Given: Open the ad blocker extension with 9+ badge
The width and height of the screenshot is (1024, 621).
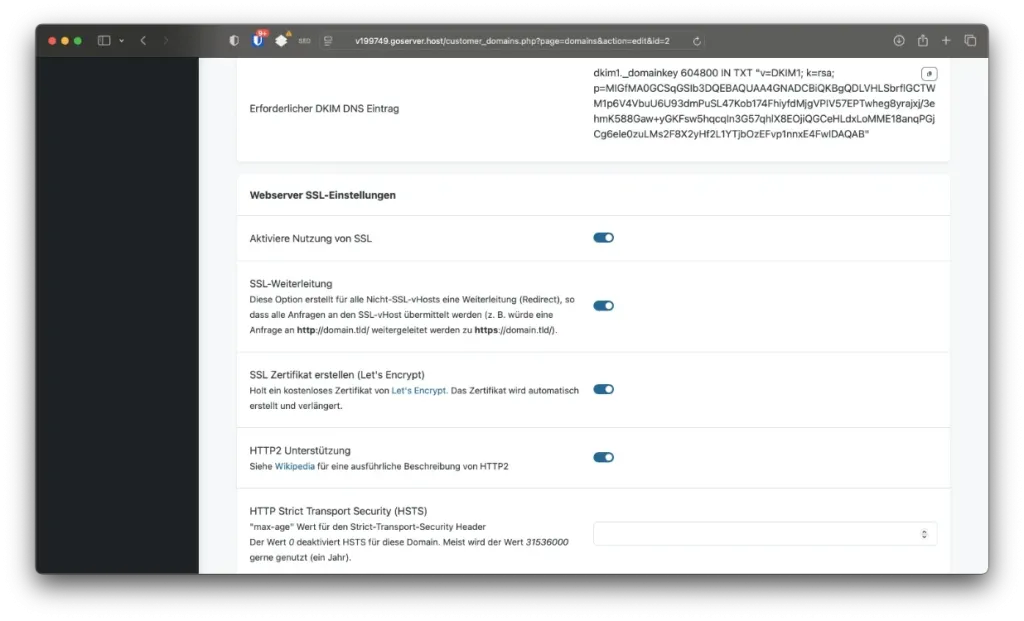Looking at the screenshot, I should tap(259, 41).
